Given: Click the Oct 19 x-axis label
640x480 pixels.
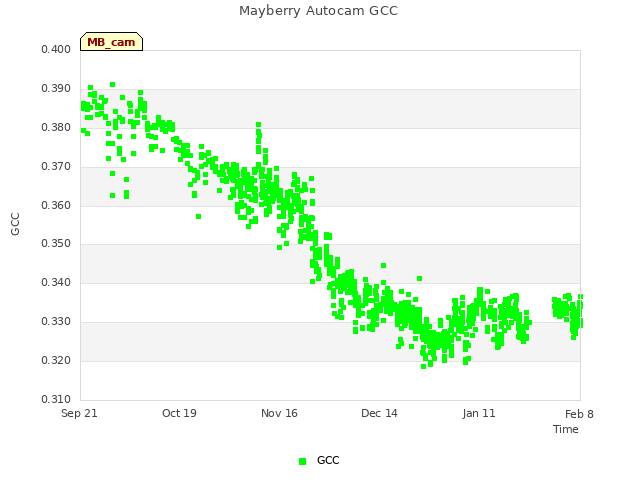Looking at the screenshot, I should pos(179,413).
